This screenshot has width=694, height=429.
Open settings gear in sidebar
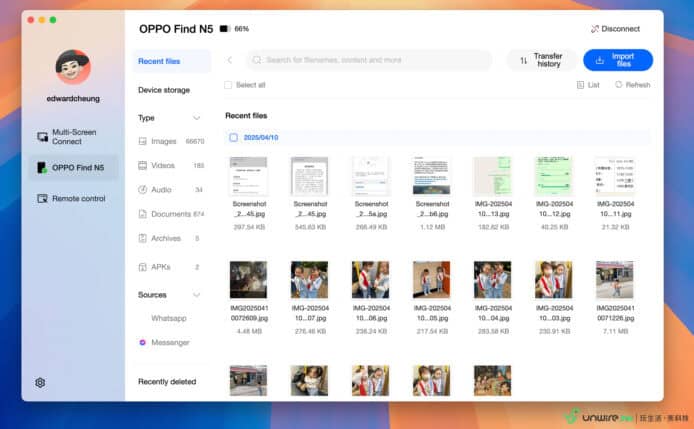40,383
